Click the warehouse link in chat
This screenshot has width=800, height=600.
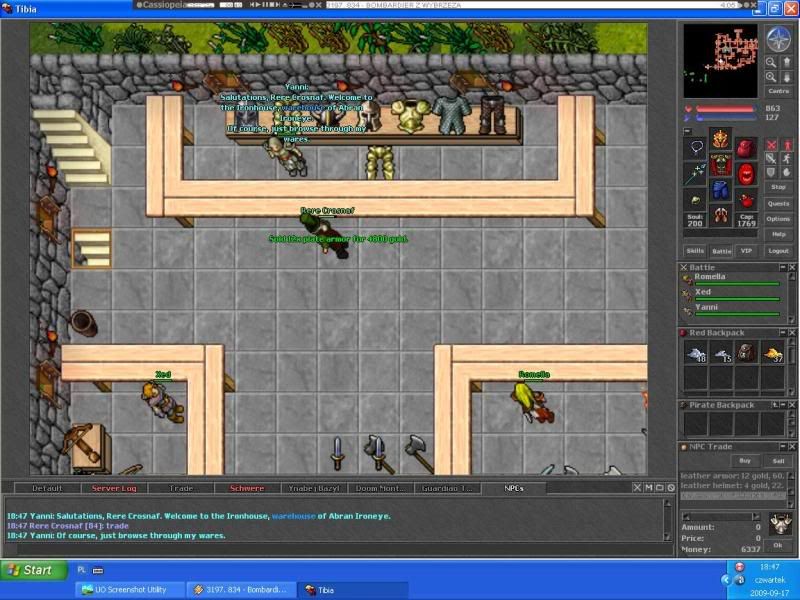tap(293, 516)
